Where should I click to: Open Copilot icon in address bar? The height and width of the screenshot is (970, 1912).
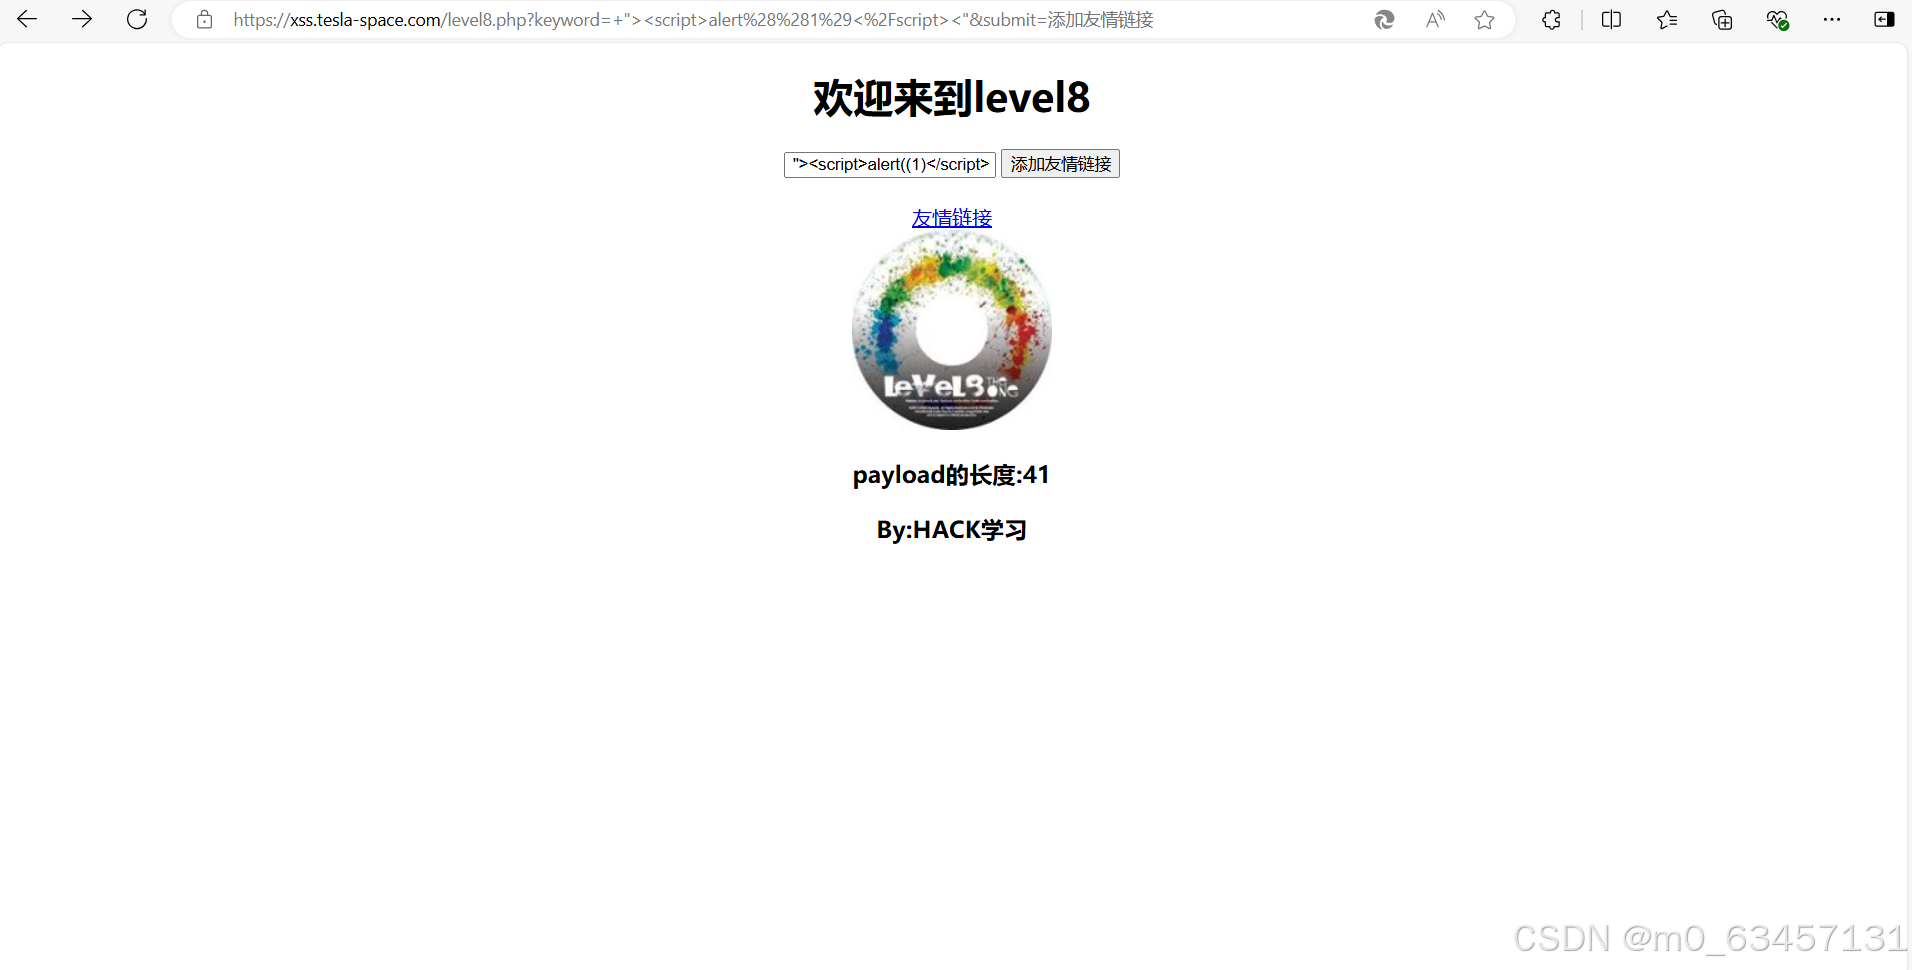[1384, 20]
